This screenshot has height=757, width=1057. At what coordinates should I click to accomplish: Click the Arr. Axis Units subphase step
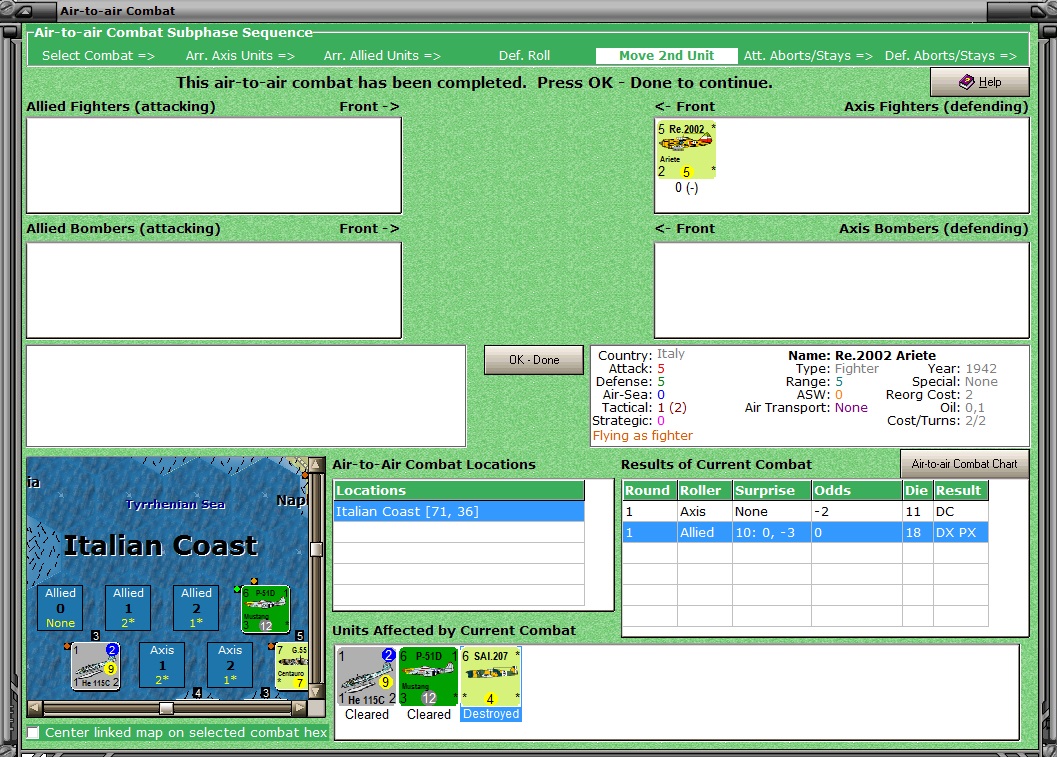240,56
